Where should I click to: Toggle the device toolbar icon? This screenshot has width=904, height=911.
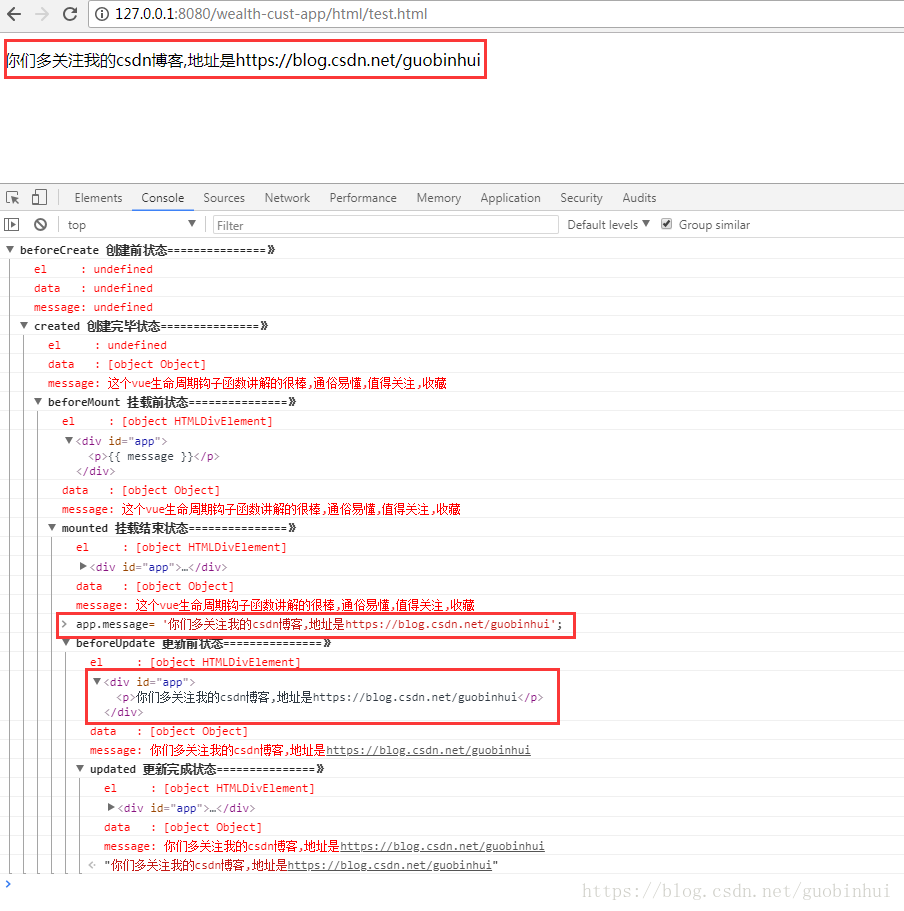39,198
